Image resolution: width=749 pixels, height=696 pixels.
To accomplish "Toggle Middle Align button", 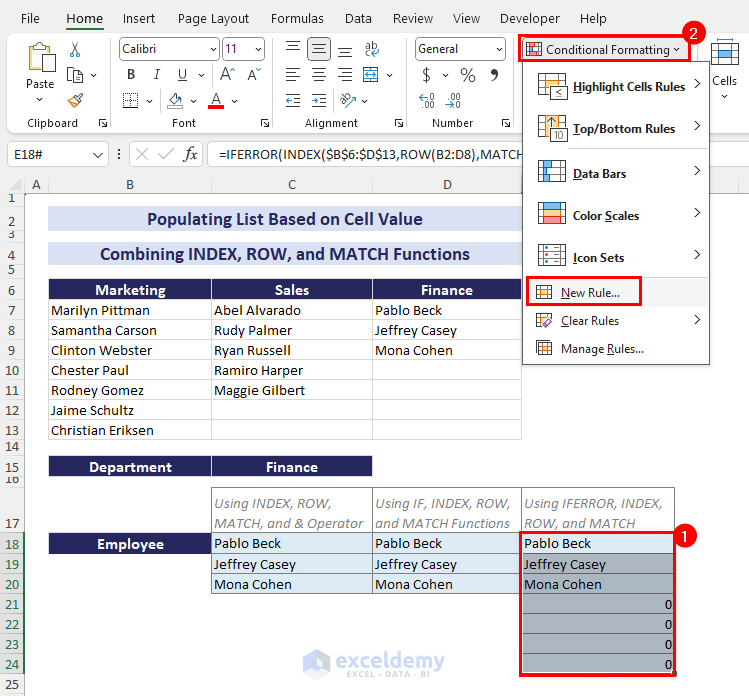I will (319, 49).
